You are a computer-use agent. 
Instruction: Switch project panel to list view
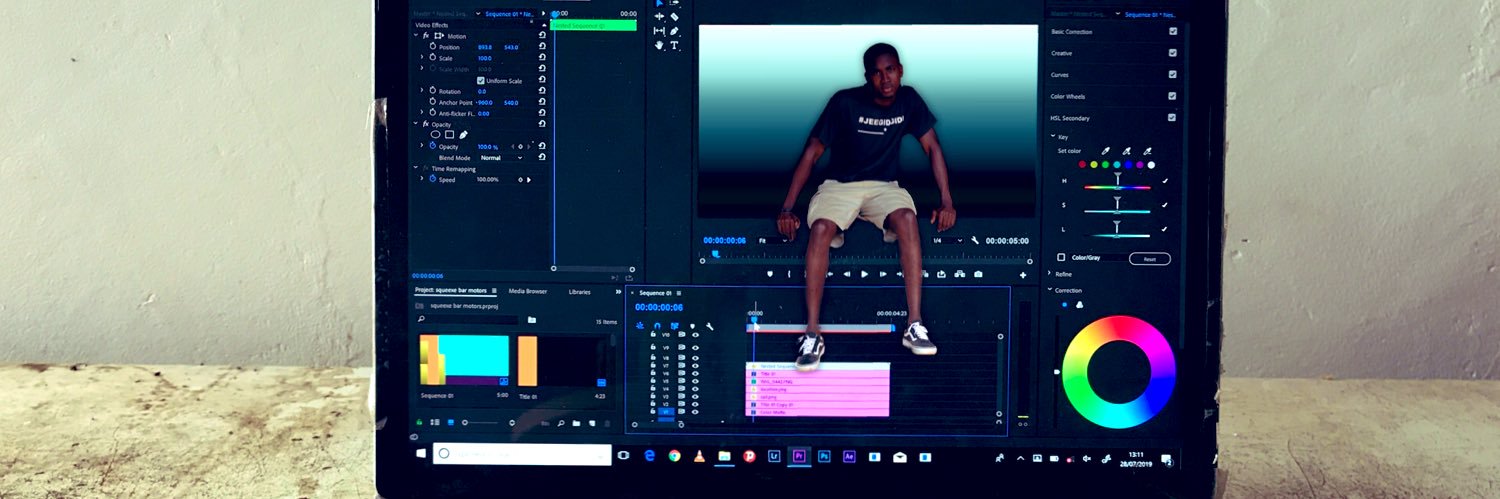point(435,422)
